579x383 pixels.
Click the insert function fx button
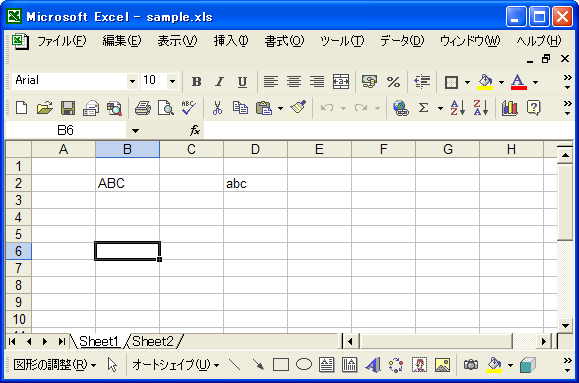(x=195, y=130)
